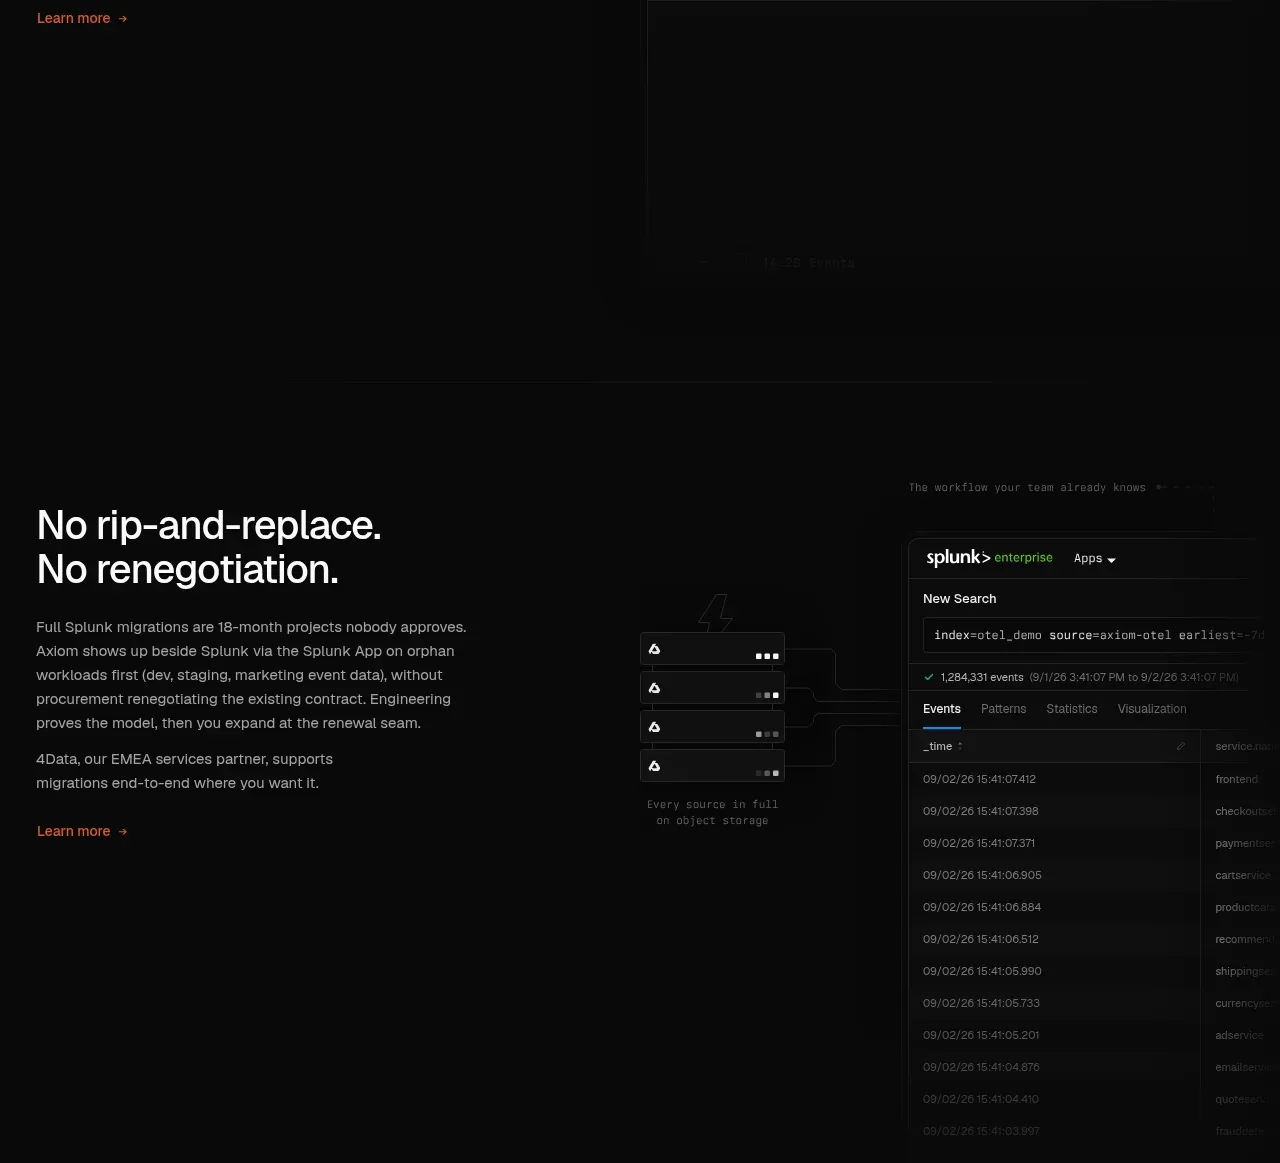This screenshot has height=1163, width=1280.
Task: Click the frontend service cell
Action: pyautogui.click(x=1236, y=779)
